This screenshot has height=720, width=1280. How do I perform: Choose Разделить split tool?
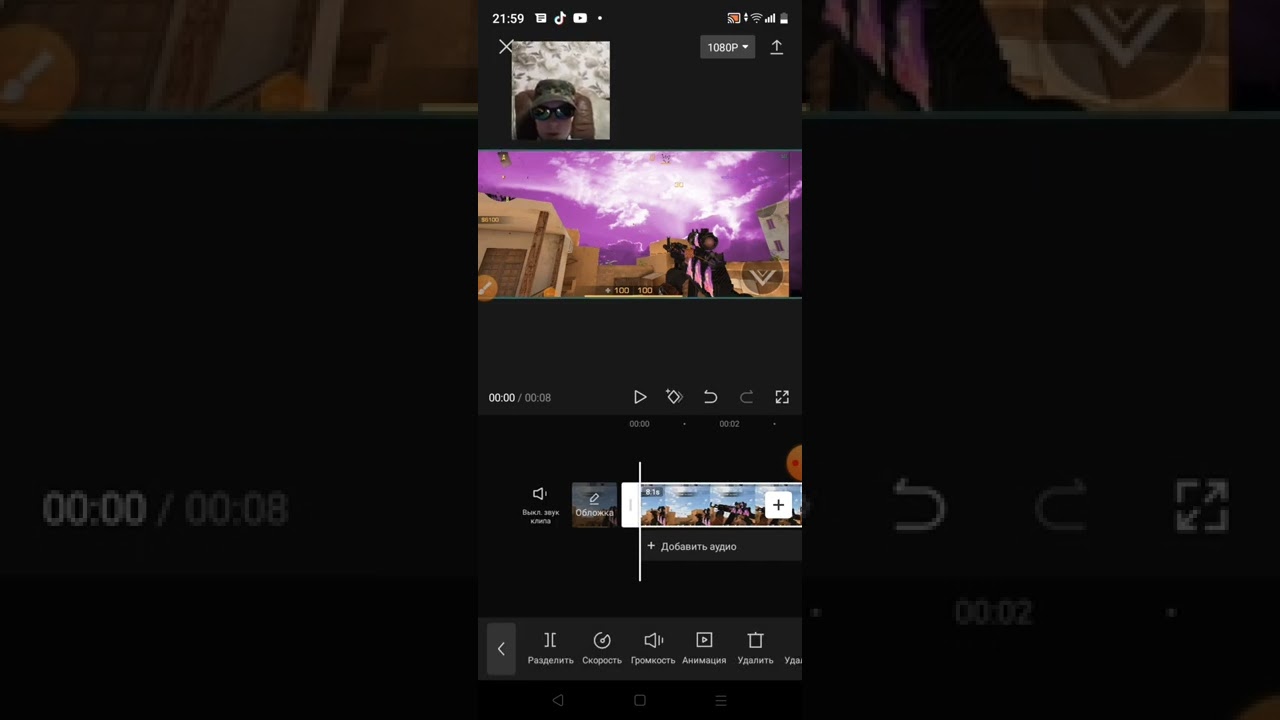(x=550, y=648)
